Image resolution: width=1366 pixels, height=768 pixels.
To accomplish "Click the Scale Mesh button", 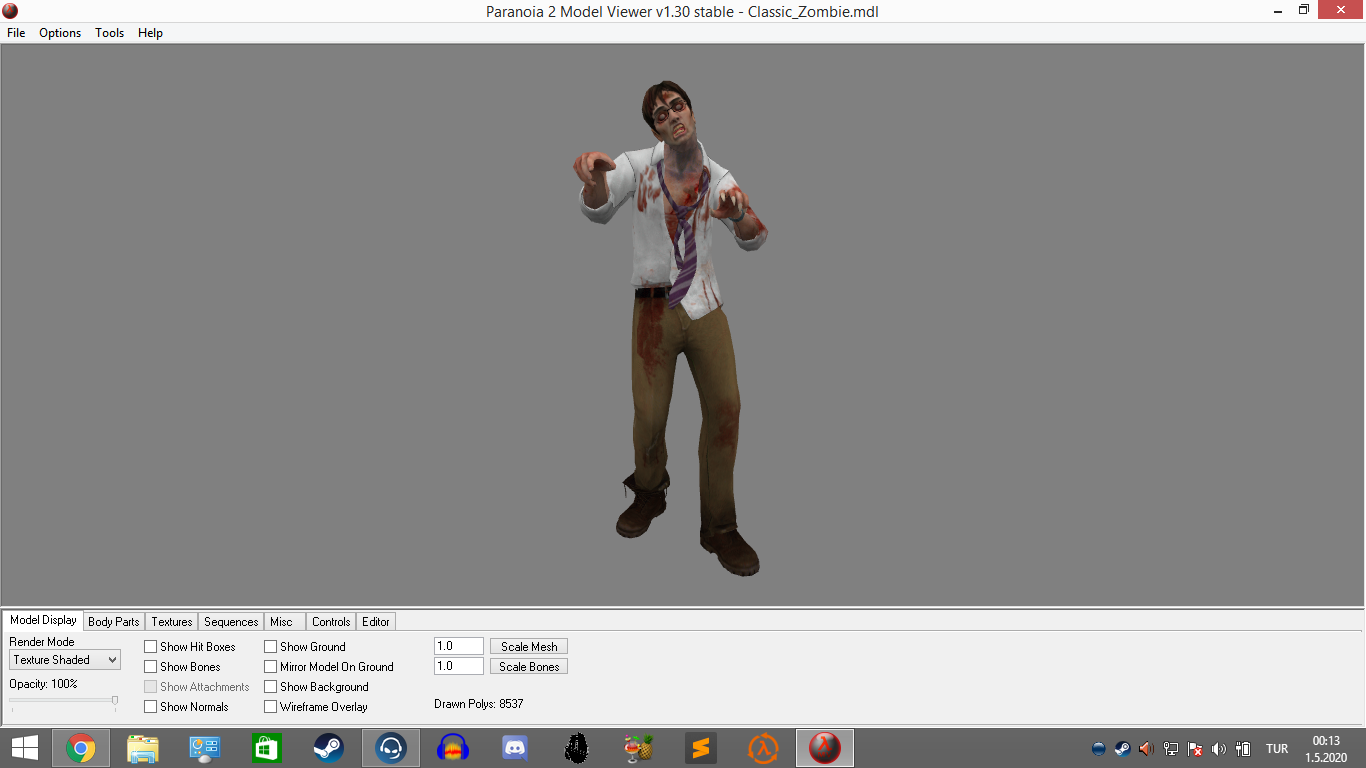I will coord(529,647).
